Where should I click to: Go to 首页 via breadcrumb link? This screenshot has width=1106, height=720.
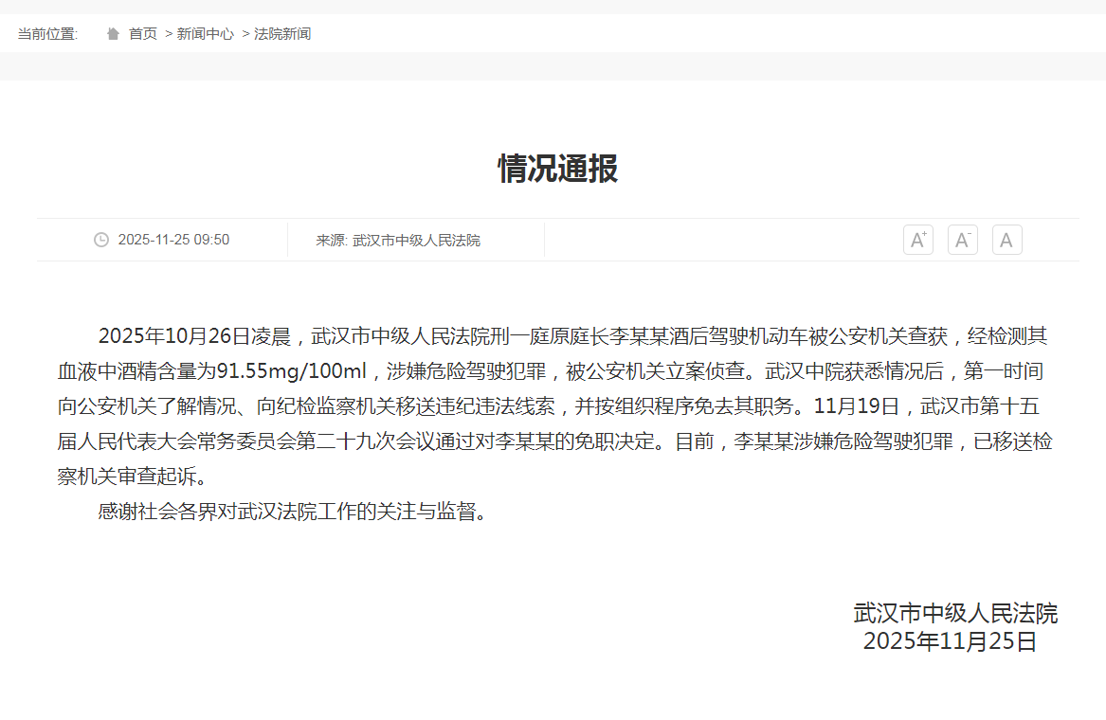[x=143, y=34]
